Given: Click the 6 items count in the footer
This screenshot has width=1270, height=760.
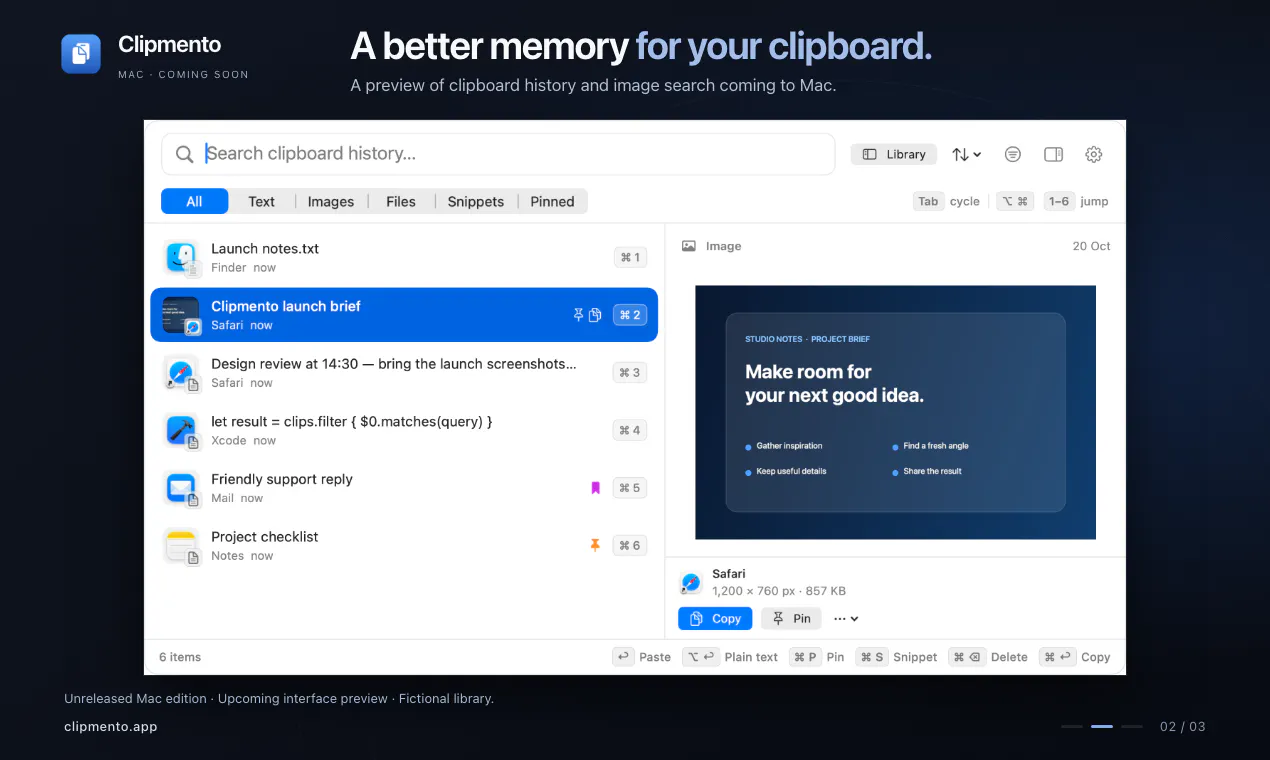Looking at the screenshot, I should pos(180,657).
